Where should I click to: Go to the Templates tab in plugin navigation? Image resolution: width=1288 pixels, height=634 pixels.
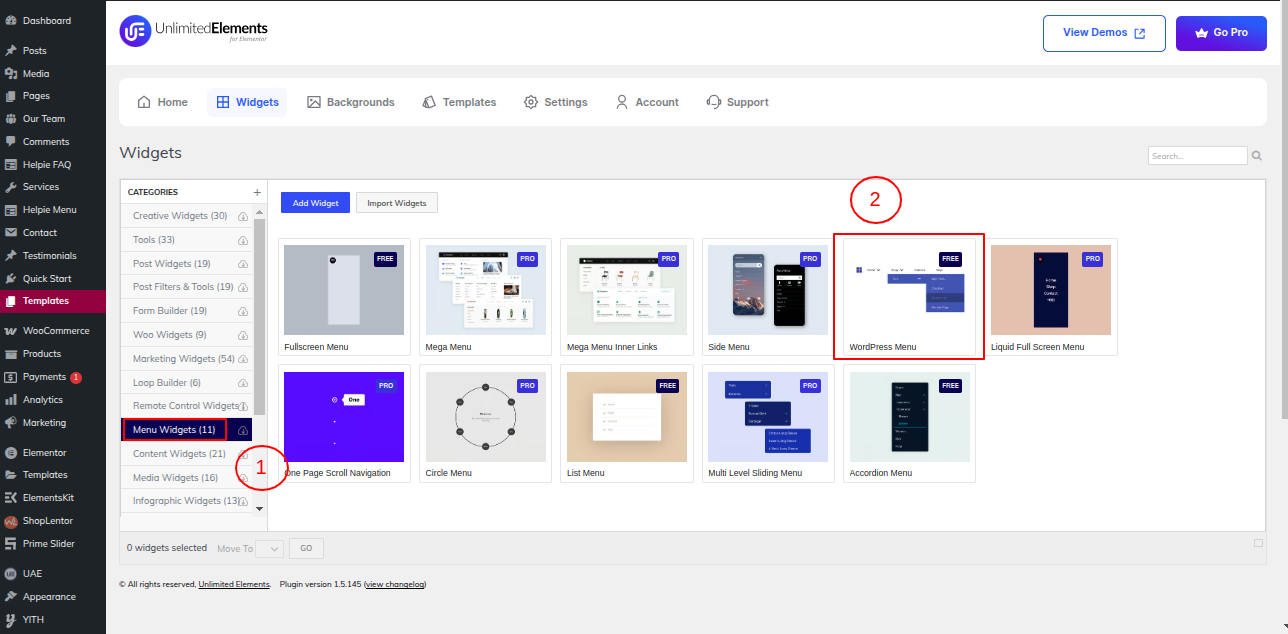point(459,102)
